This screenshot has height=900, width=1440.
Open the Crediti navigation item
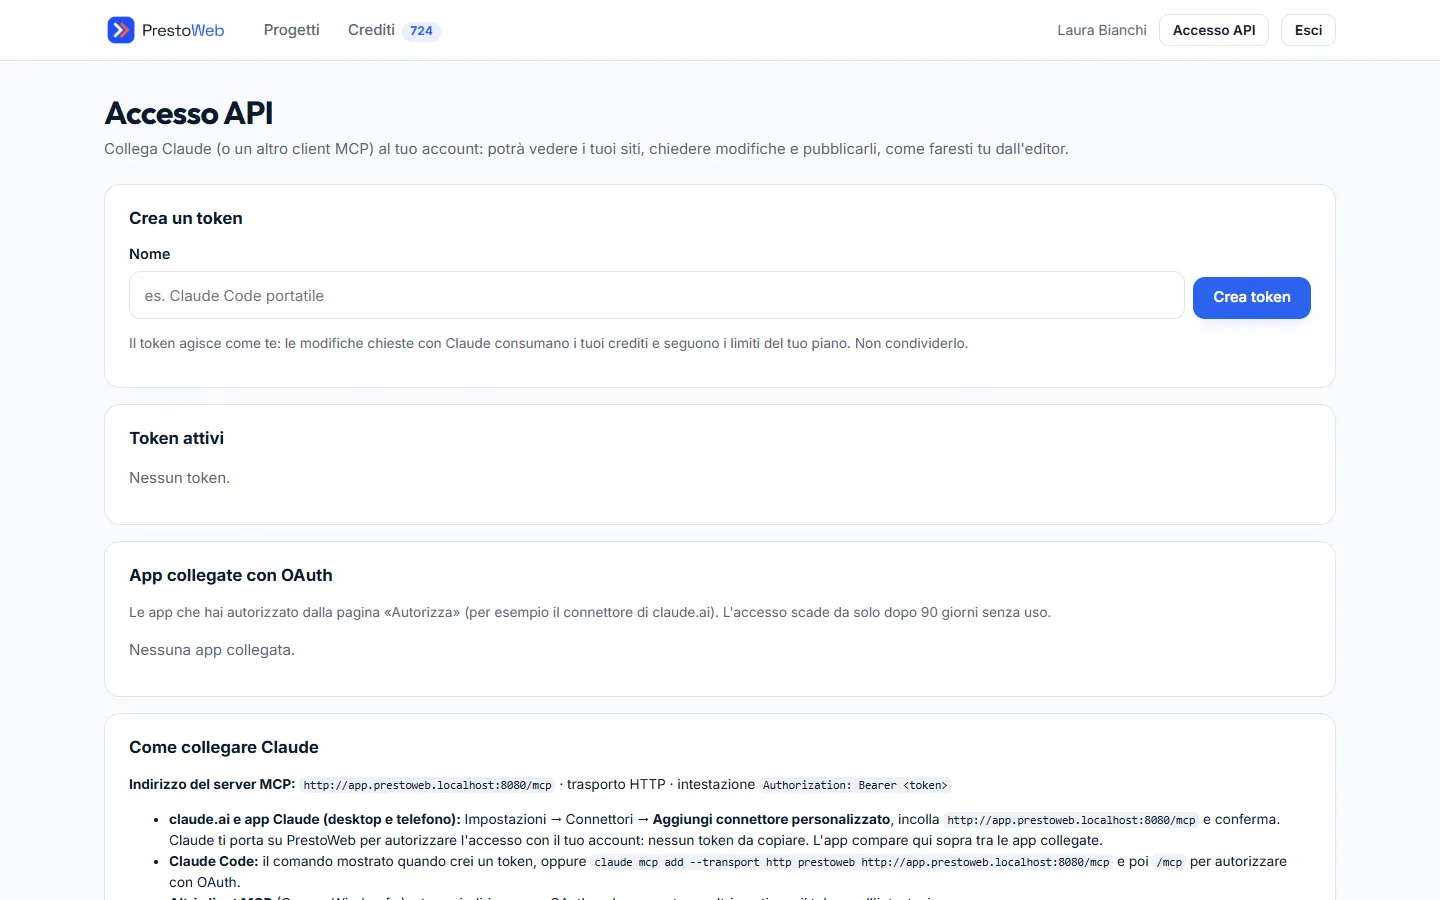pyautogui.click(x=371, y=30)
